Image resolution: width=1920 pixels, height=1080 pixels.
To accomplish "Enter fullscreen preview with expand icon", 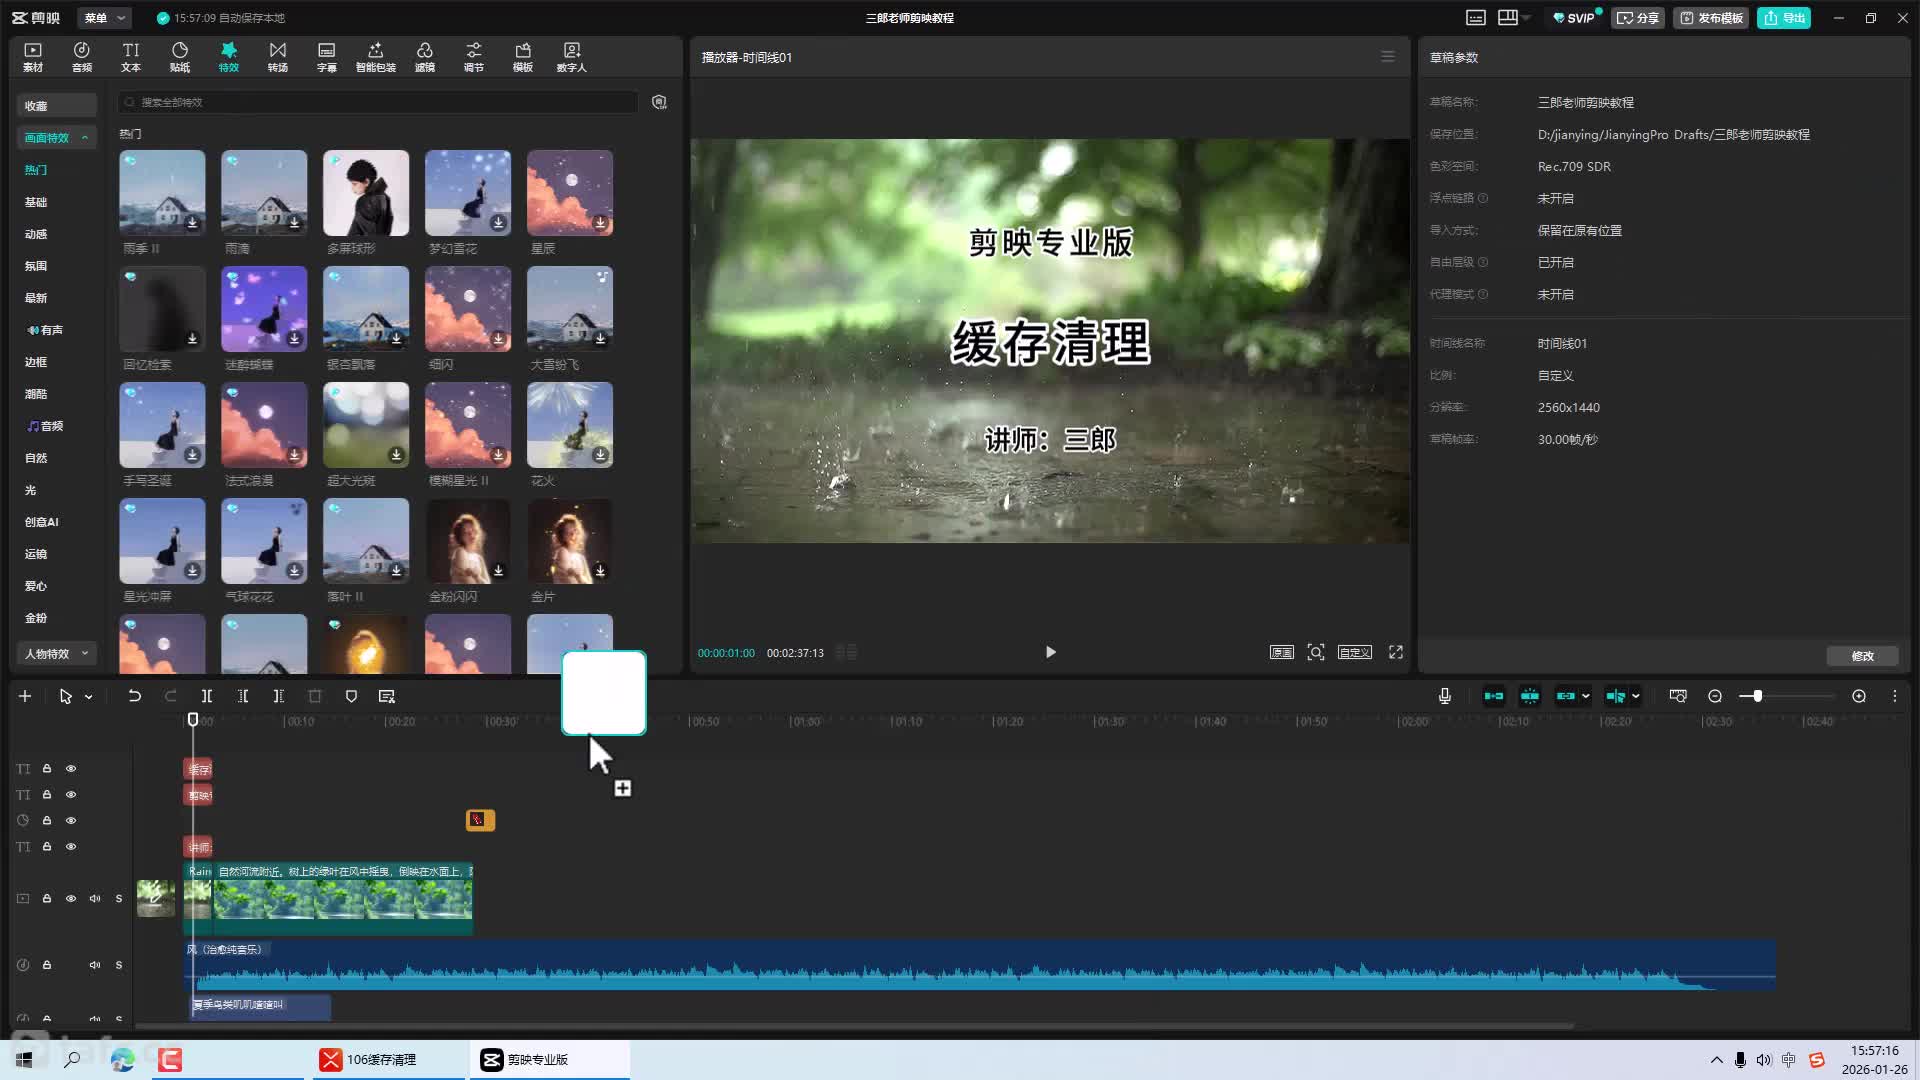I will pos(1396,652).
